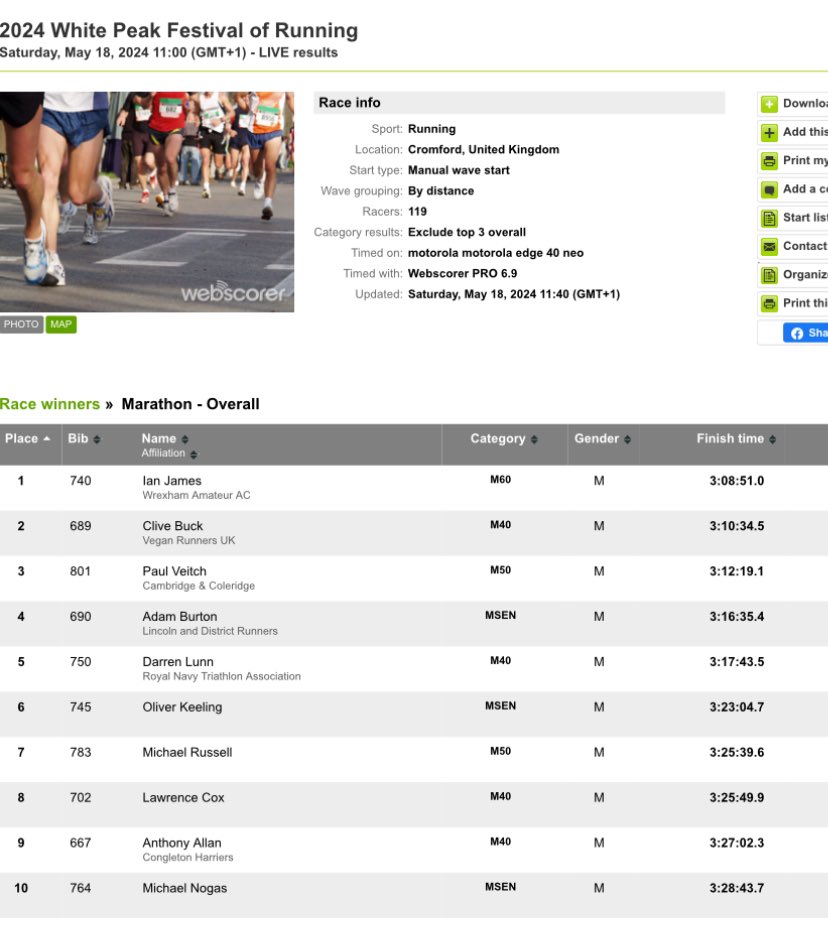Click affiliation Royal Navy Triathlon Association
The height and width of the screenshot is (925, 828).
pos(221,677)
